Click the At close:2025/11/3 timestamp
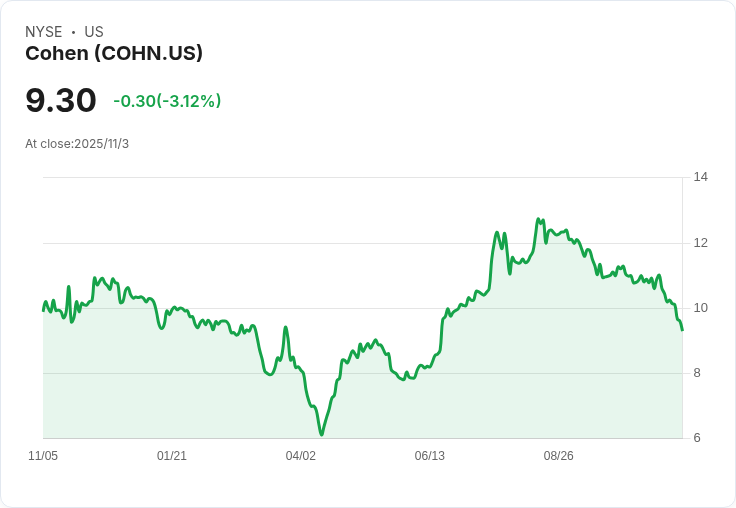The image size is (736, 508). (77, 144)
